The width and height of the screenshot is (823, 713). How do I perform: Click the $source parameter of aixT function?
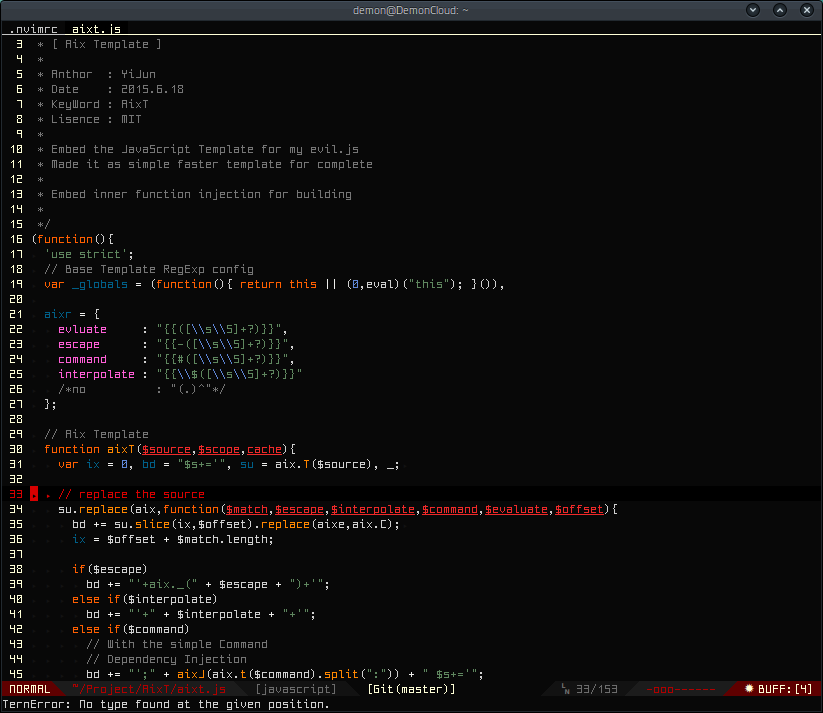(x=166, y=449)
